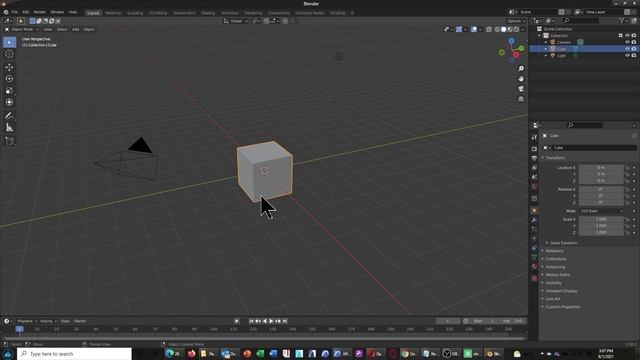
Task: Hide the Light with its eye icon
Action: (627, 55)
